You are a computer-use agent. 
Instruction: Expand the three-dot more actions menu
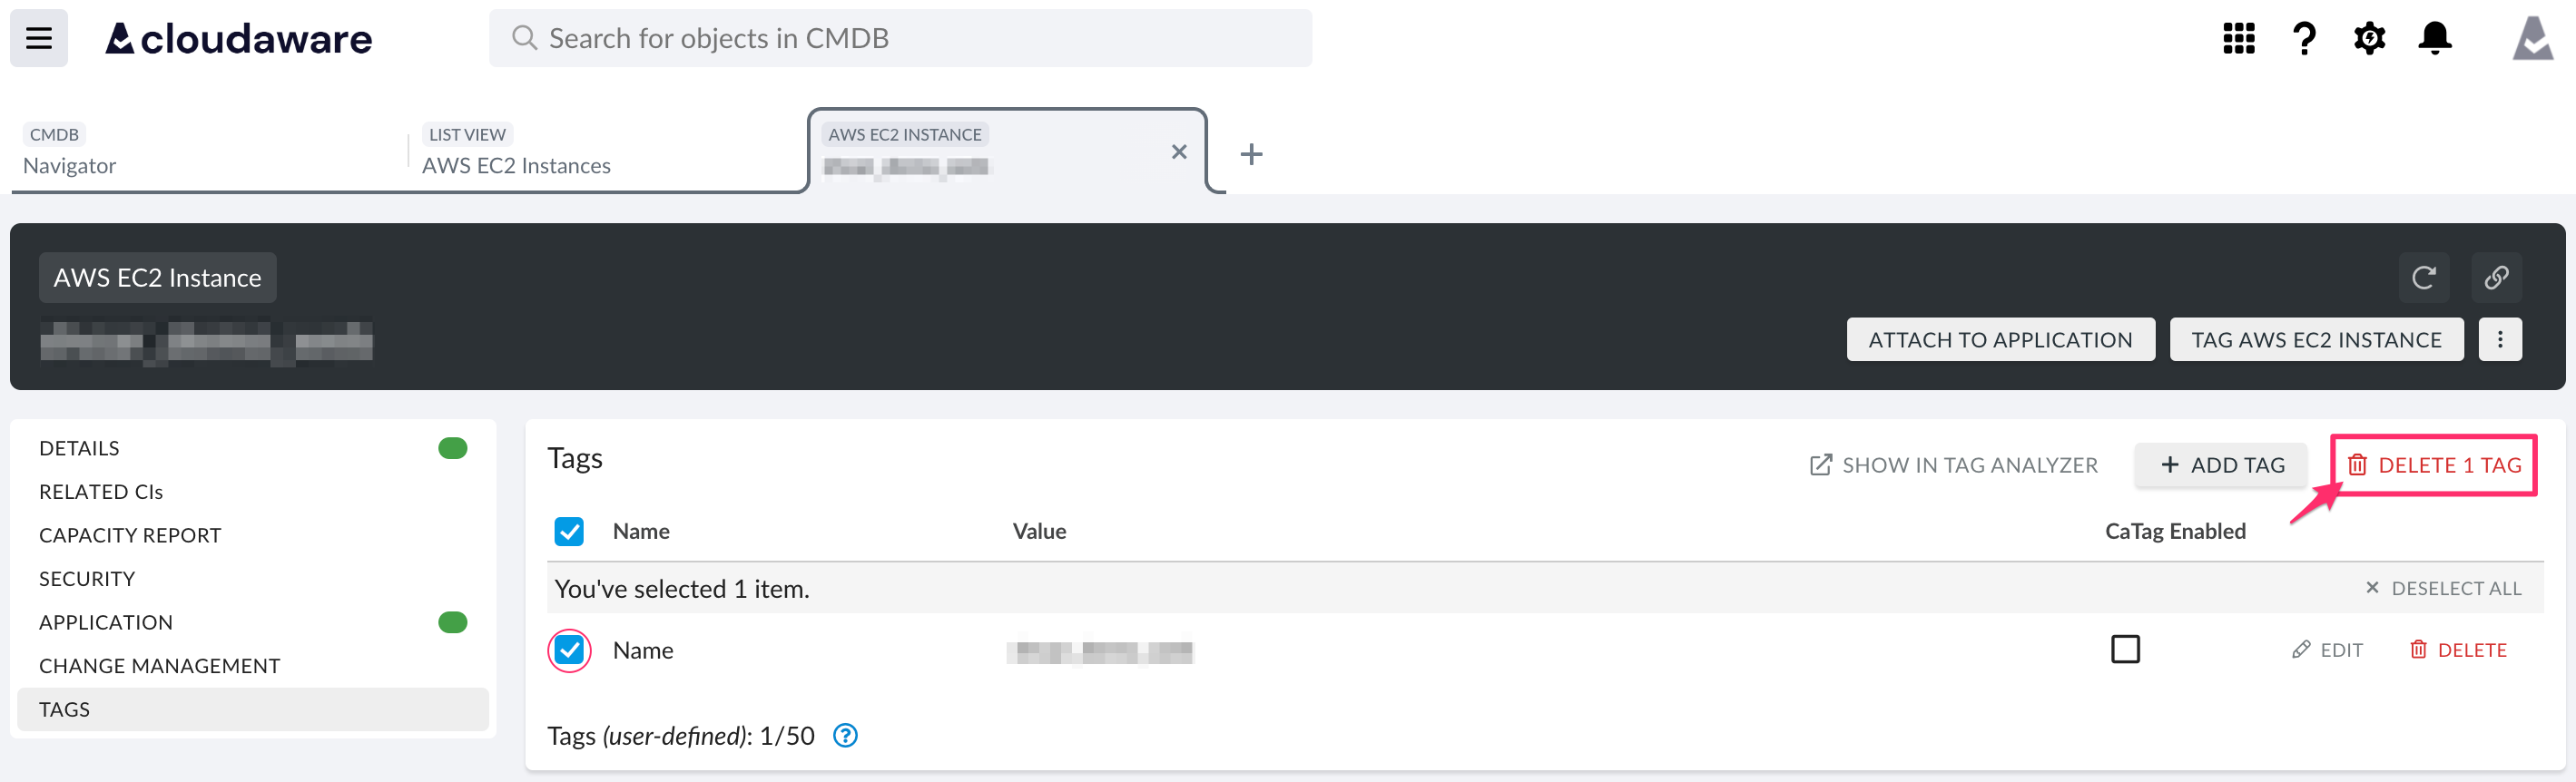(2500, 340)
